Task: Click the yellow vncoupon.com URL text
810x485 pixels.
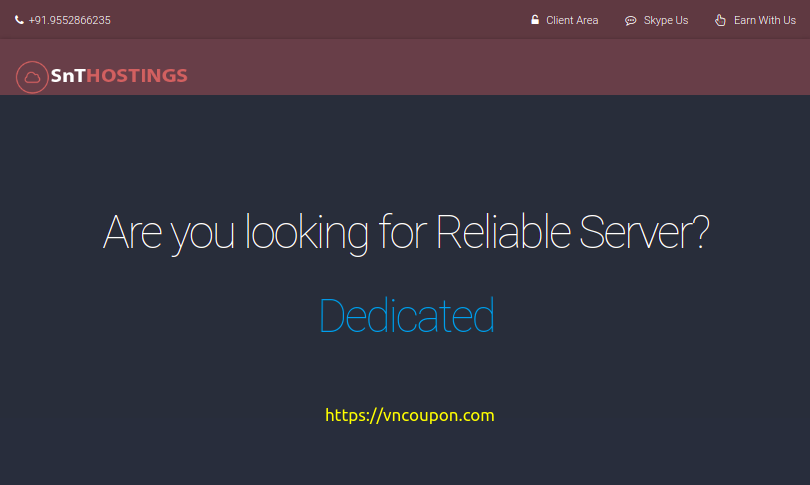Action: pos(434,415)
